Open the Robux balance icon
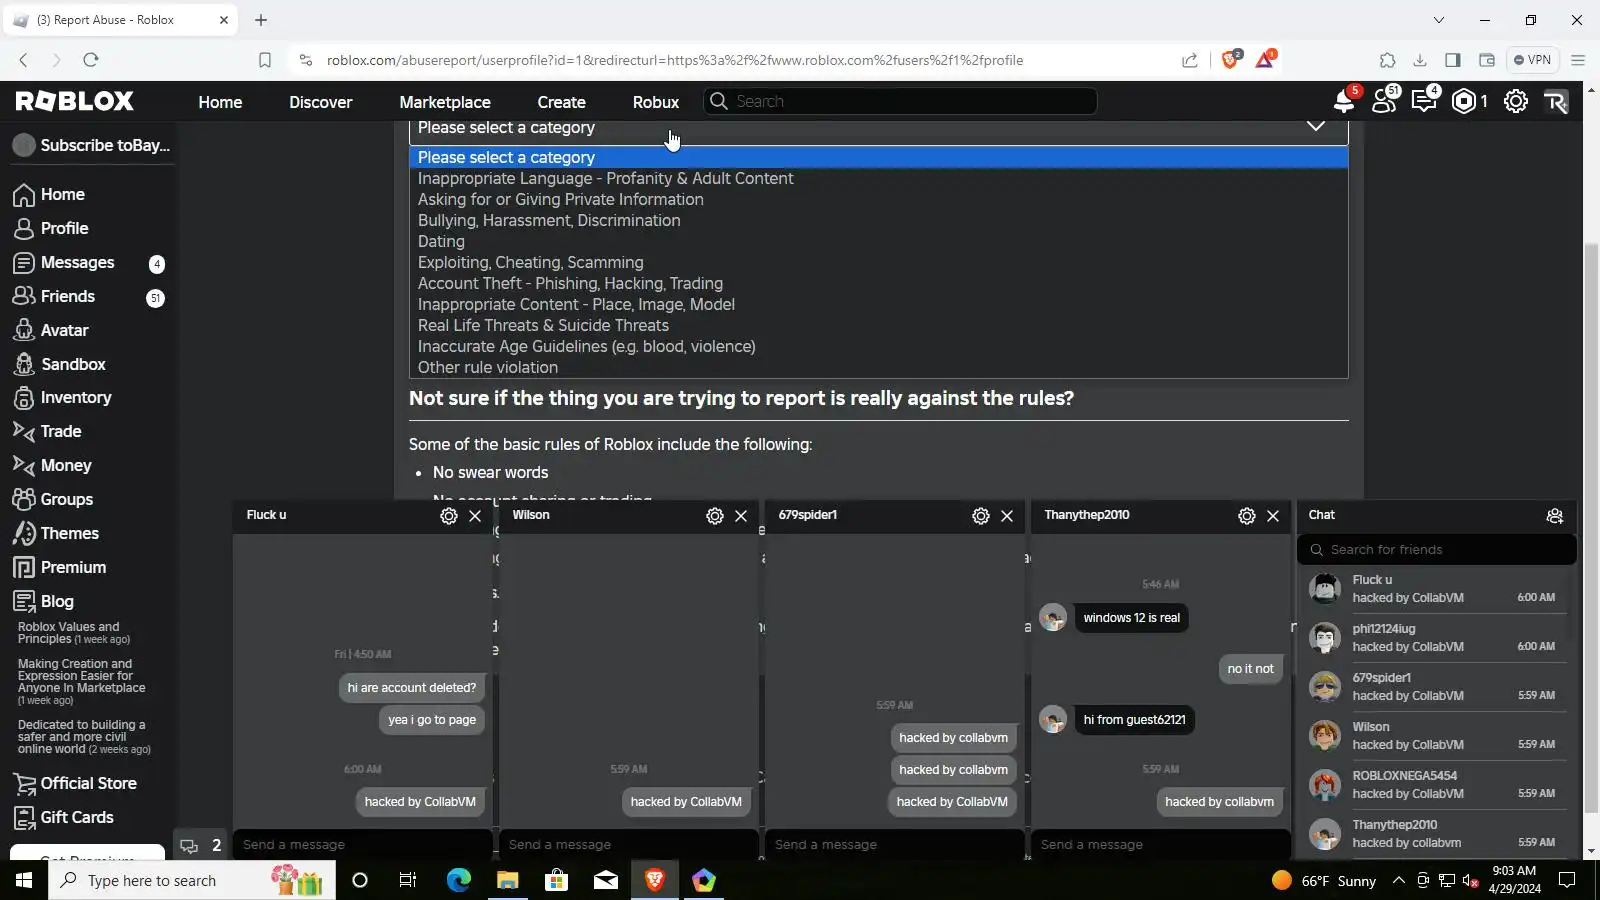The width and height of the screenshot is (1600, 900). point(1464,101)
